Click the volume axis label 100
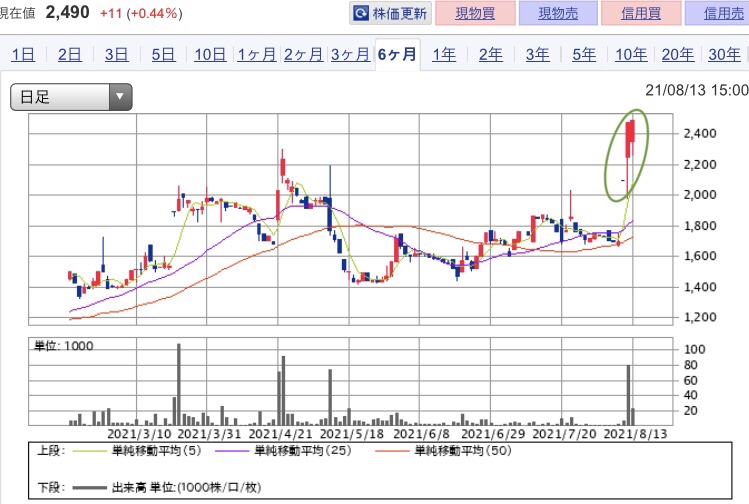The width and height of the screenshot is (749, 504). [x=695, y=349]
